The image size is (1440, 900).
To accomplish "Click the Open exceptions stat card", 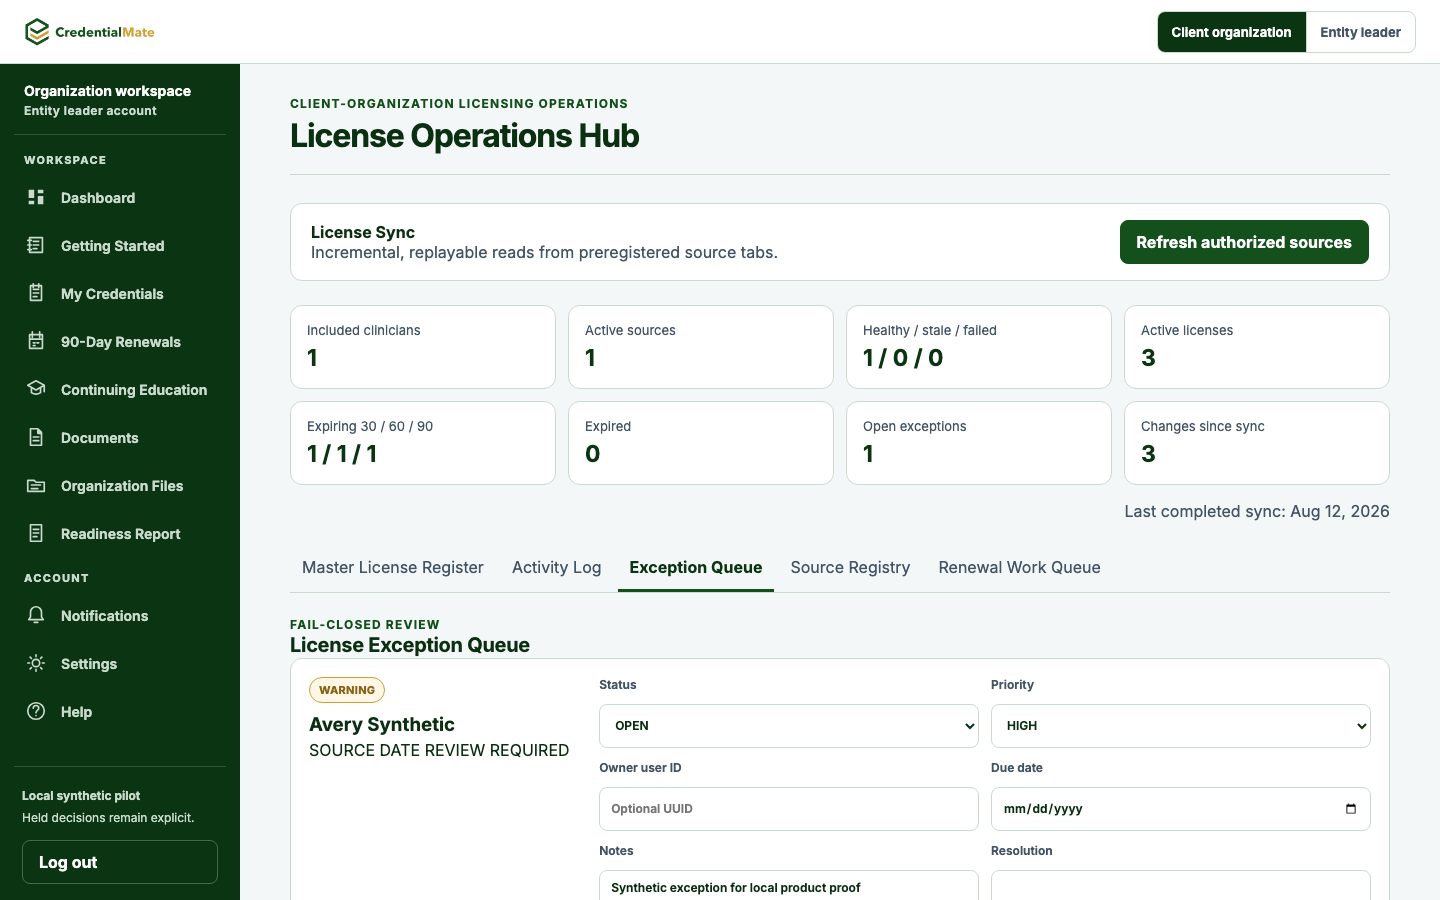I will [x=979, y=443].
